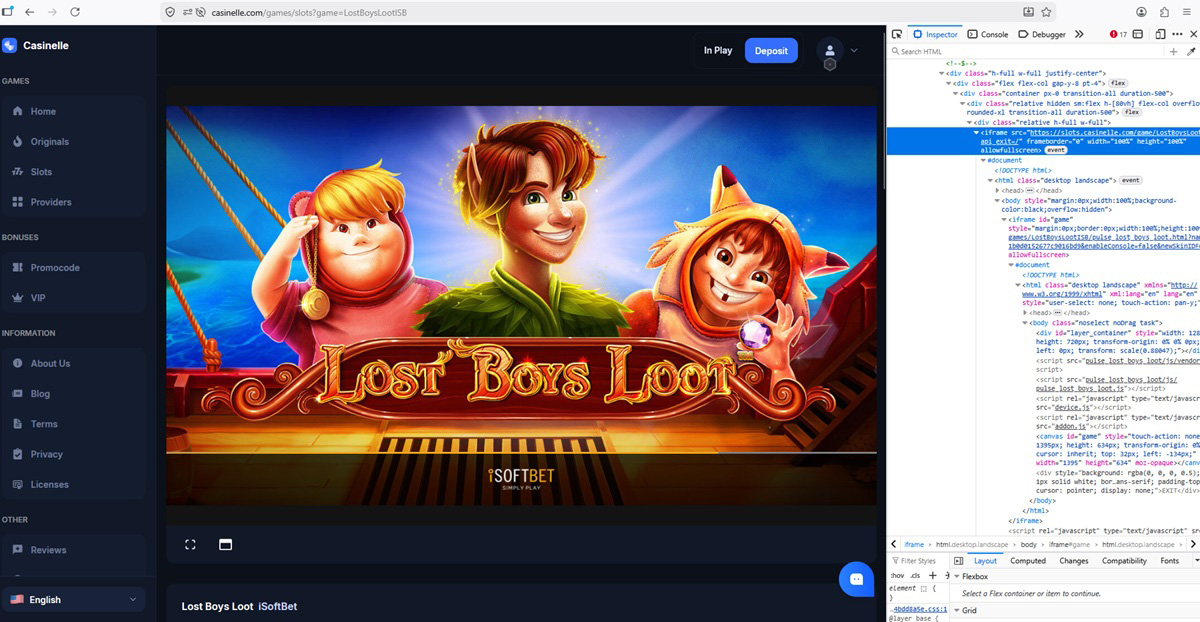Toggle the 3-pane inspector sidebar
The image size is (1200, 622).
tap(958, 561)
